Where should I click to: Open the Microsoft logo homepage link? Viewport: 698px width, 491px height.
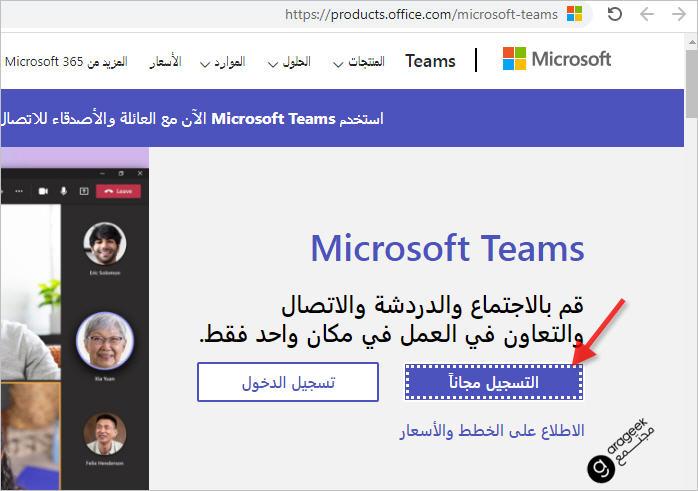pyautogui.click(x=557, y=59)
